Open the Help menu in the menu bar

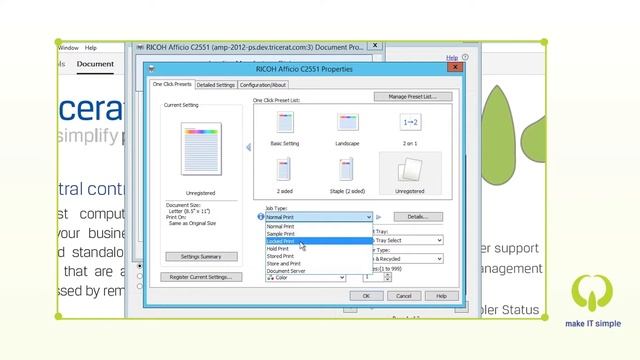pos(91,48)
